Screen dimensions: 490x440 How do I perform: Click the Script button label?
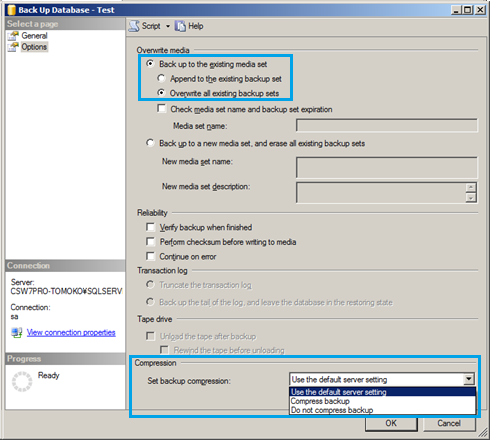pos(151,26)
